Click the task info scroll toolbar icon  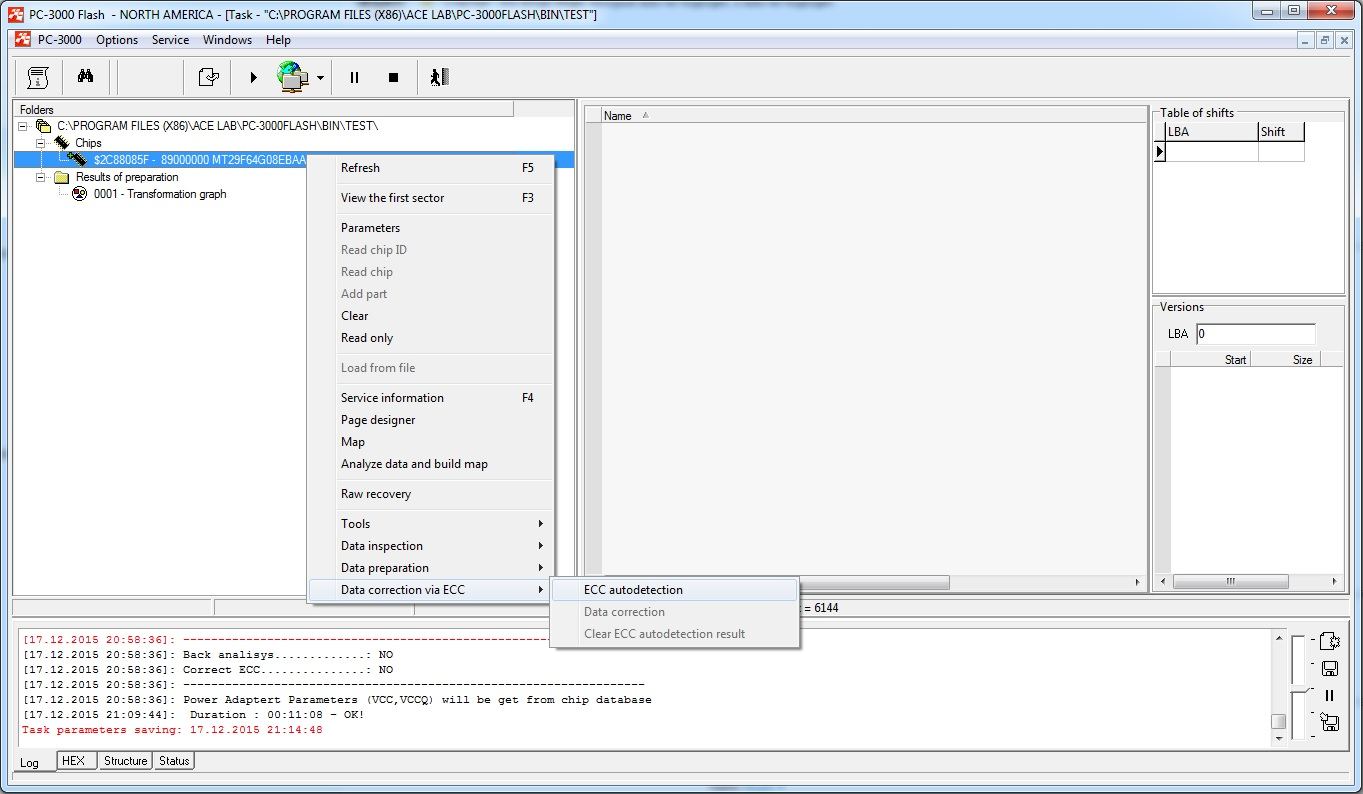click(x=38, y=77)
